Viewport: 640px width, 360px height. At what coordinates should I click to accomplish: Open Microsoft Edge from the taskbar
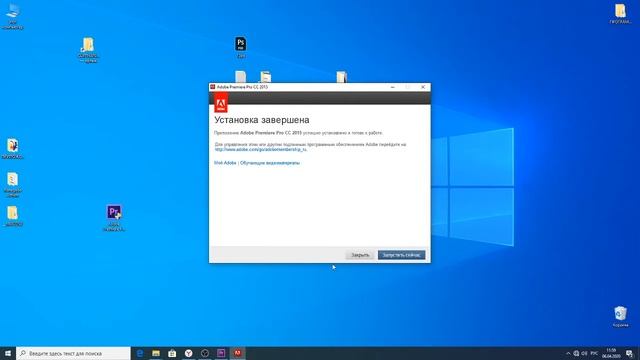coord(140,353)
